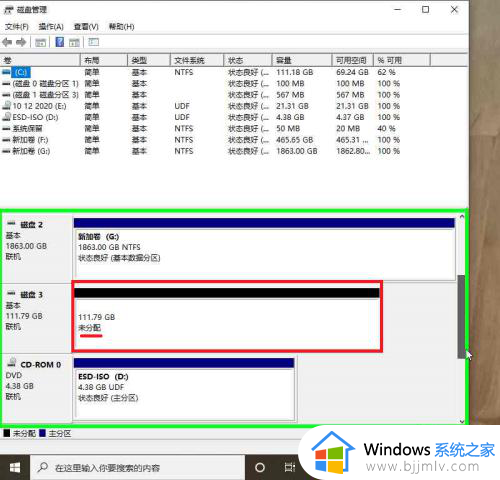Viewport: 500px width, 480px height.
Task: Click the Forward arrow toolbar icon
Action: tap(21, 42)
